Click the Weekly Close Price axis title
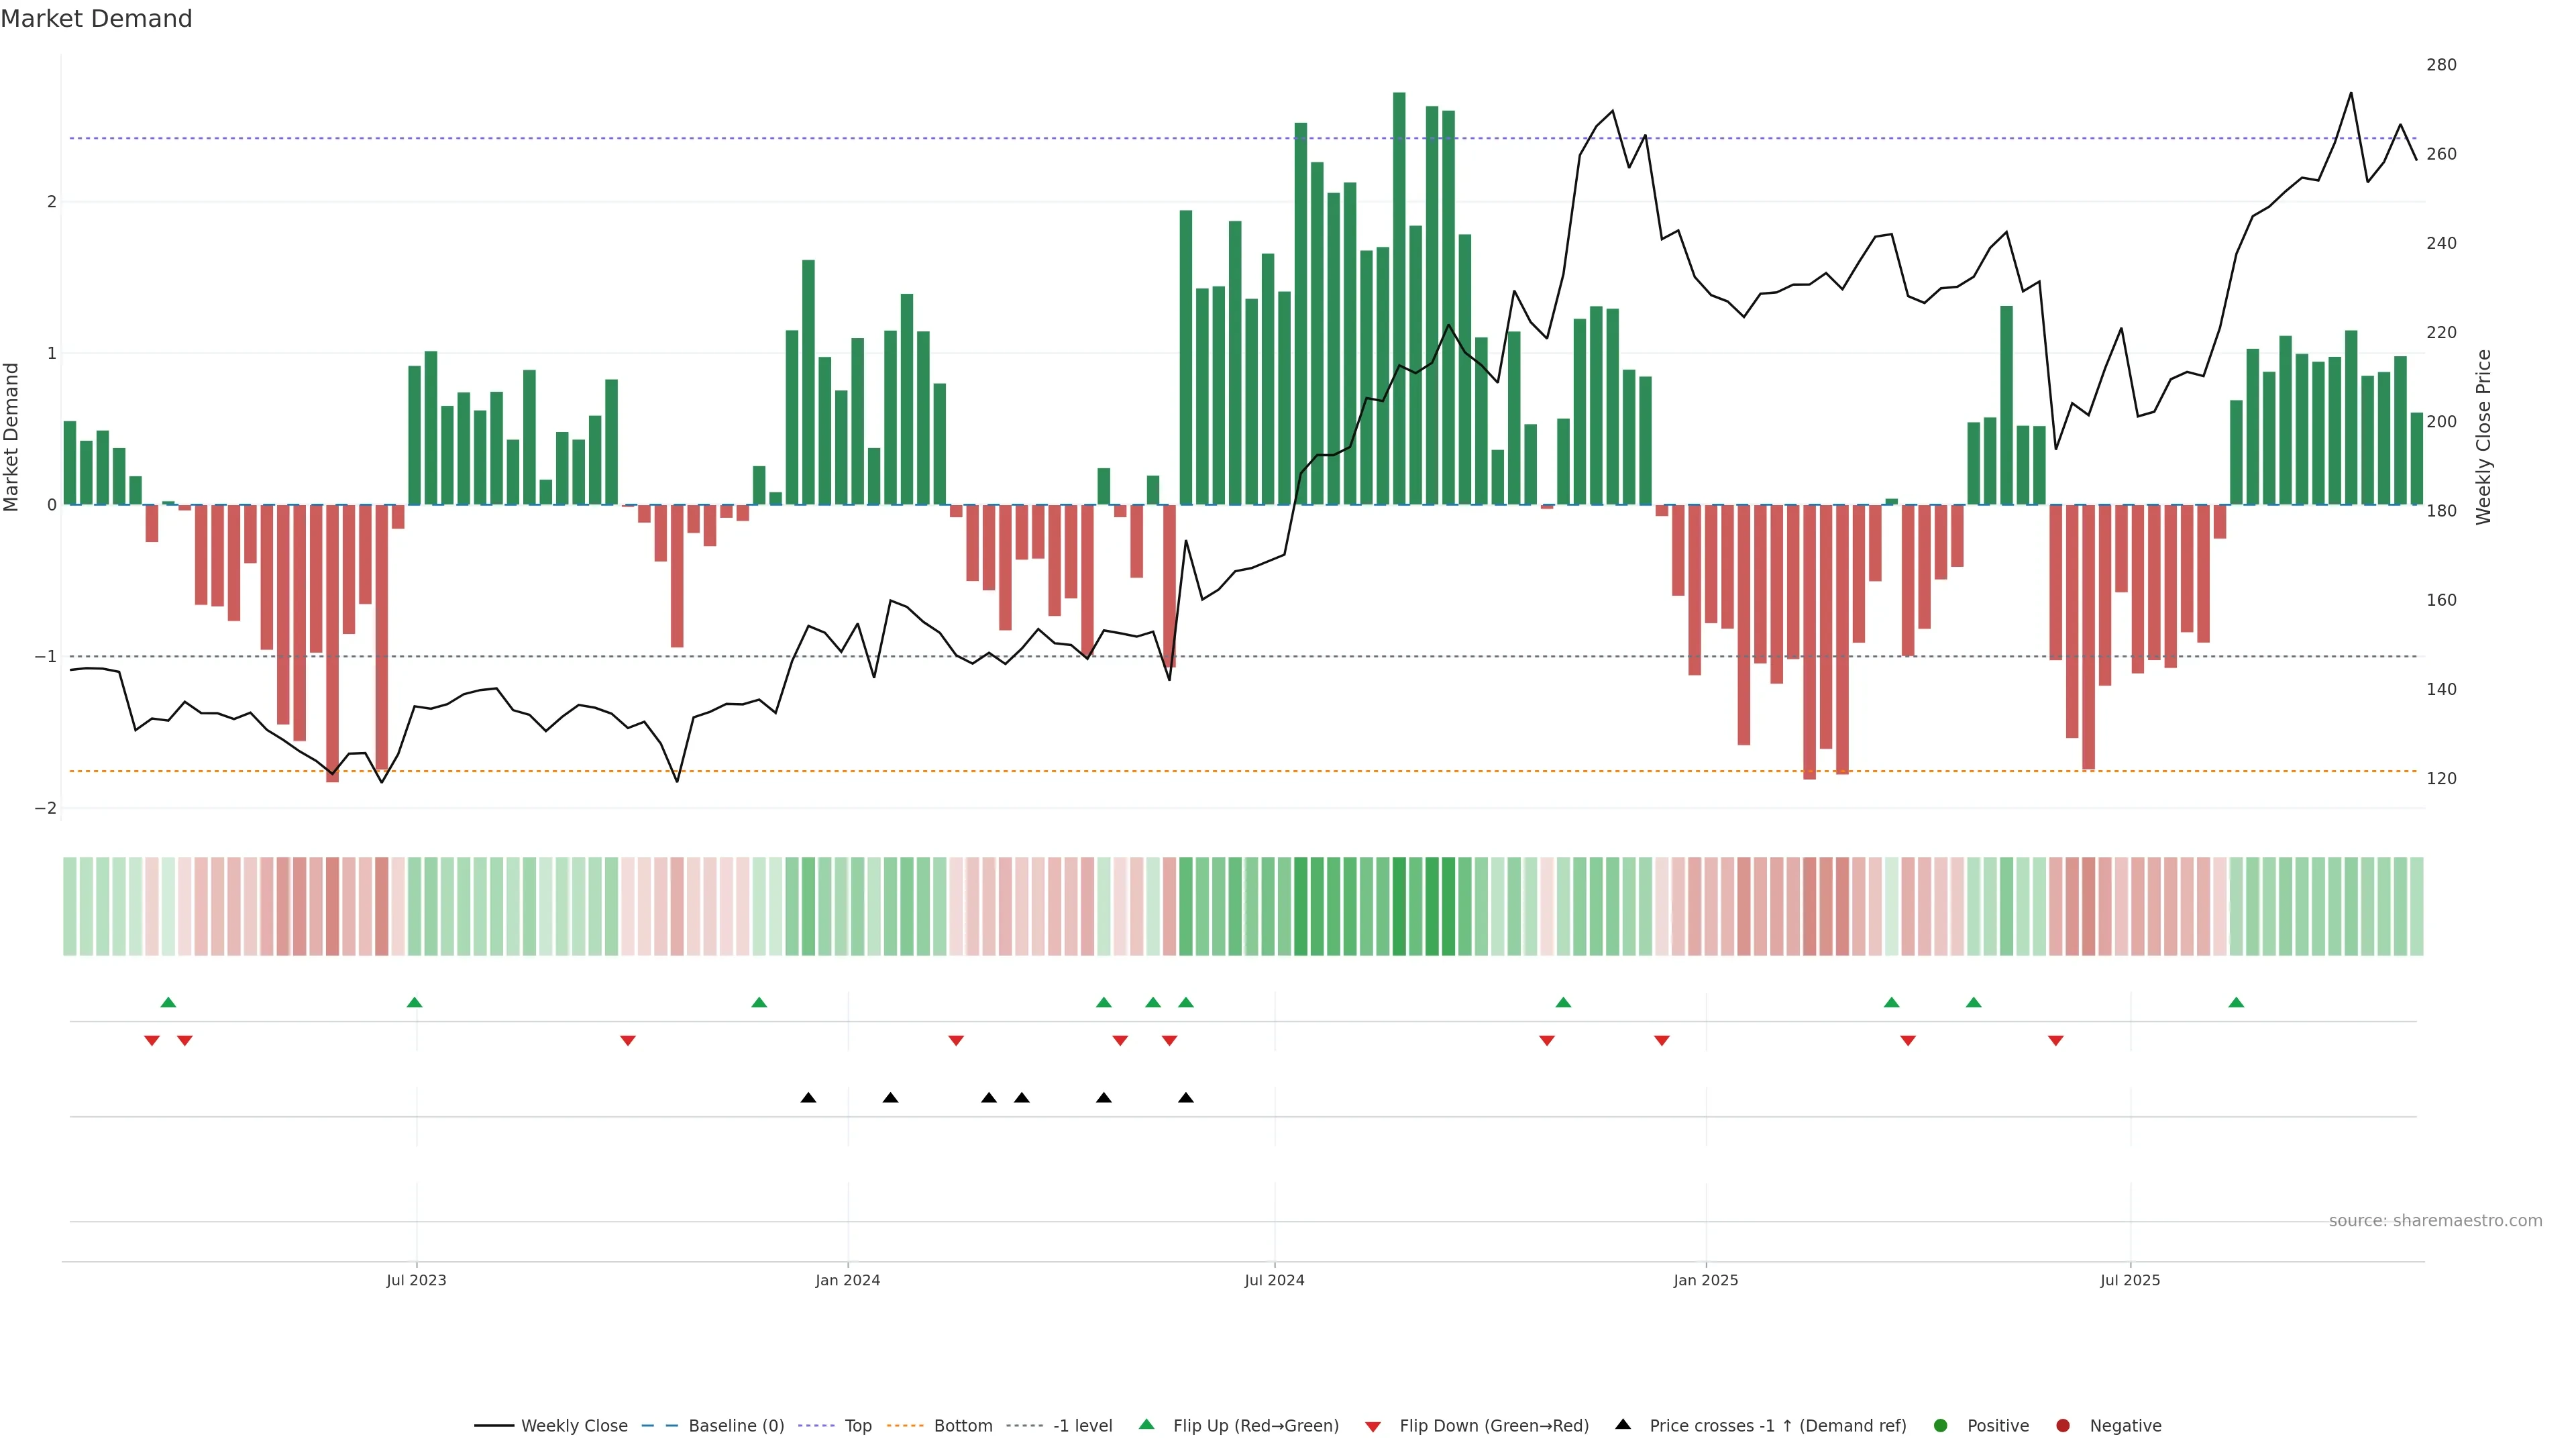This screenshot has height=1449, width=2576. 2484,437
